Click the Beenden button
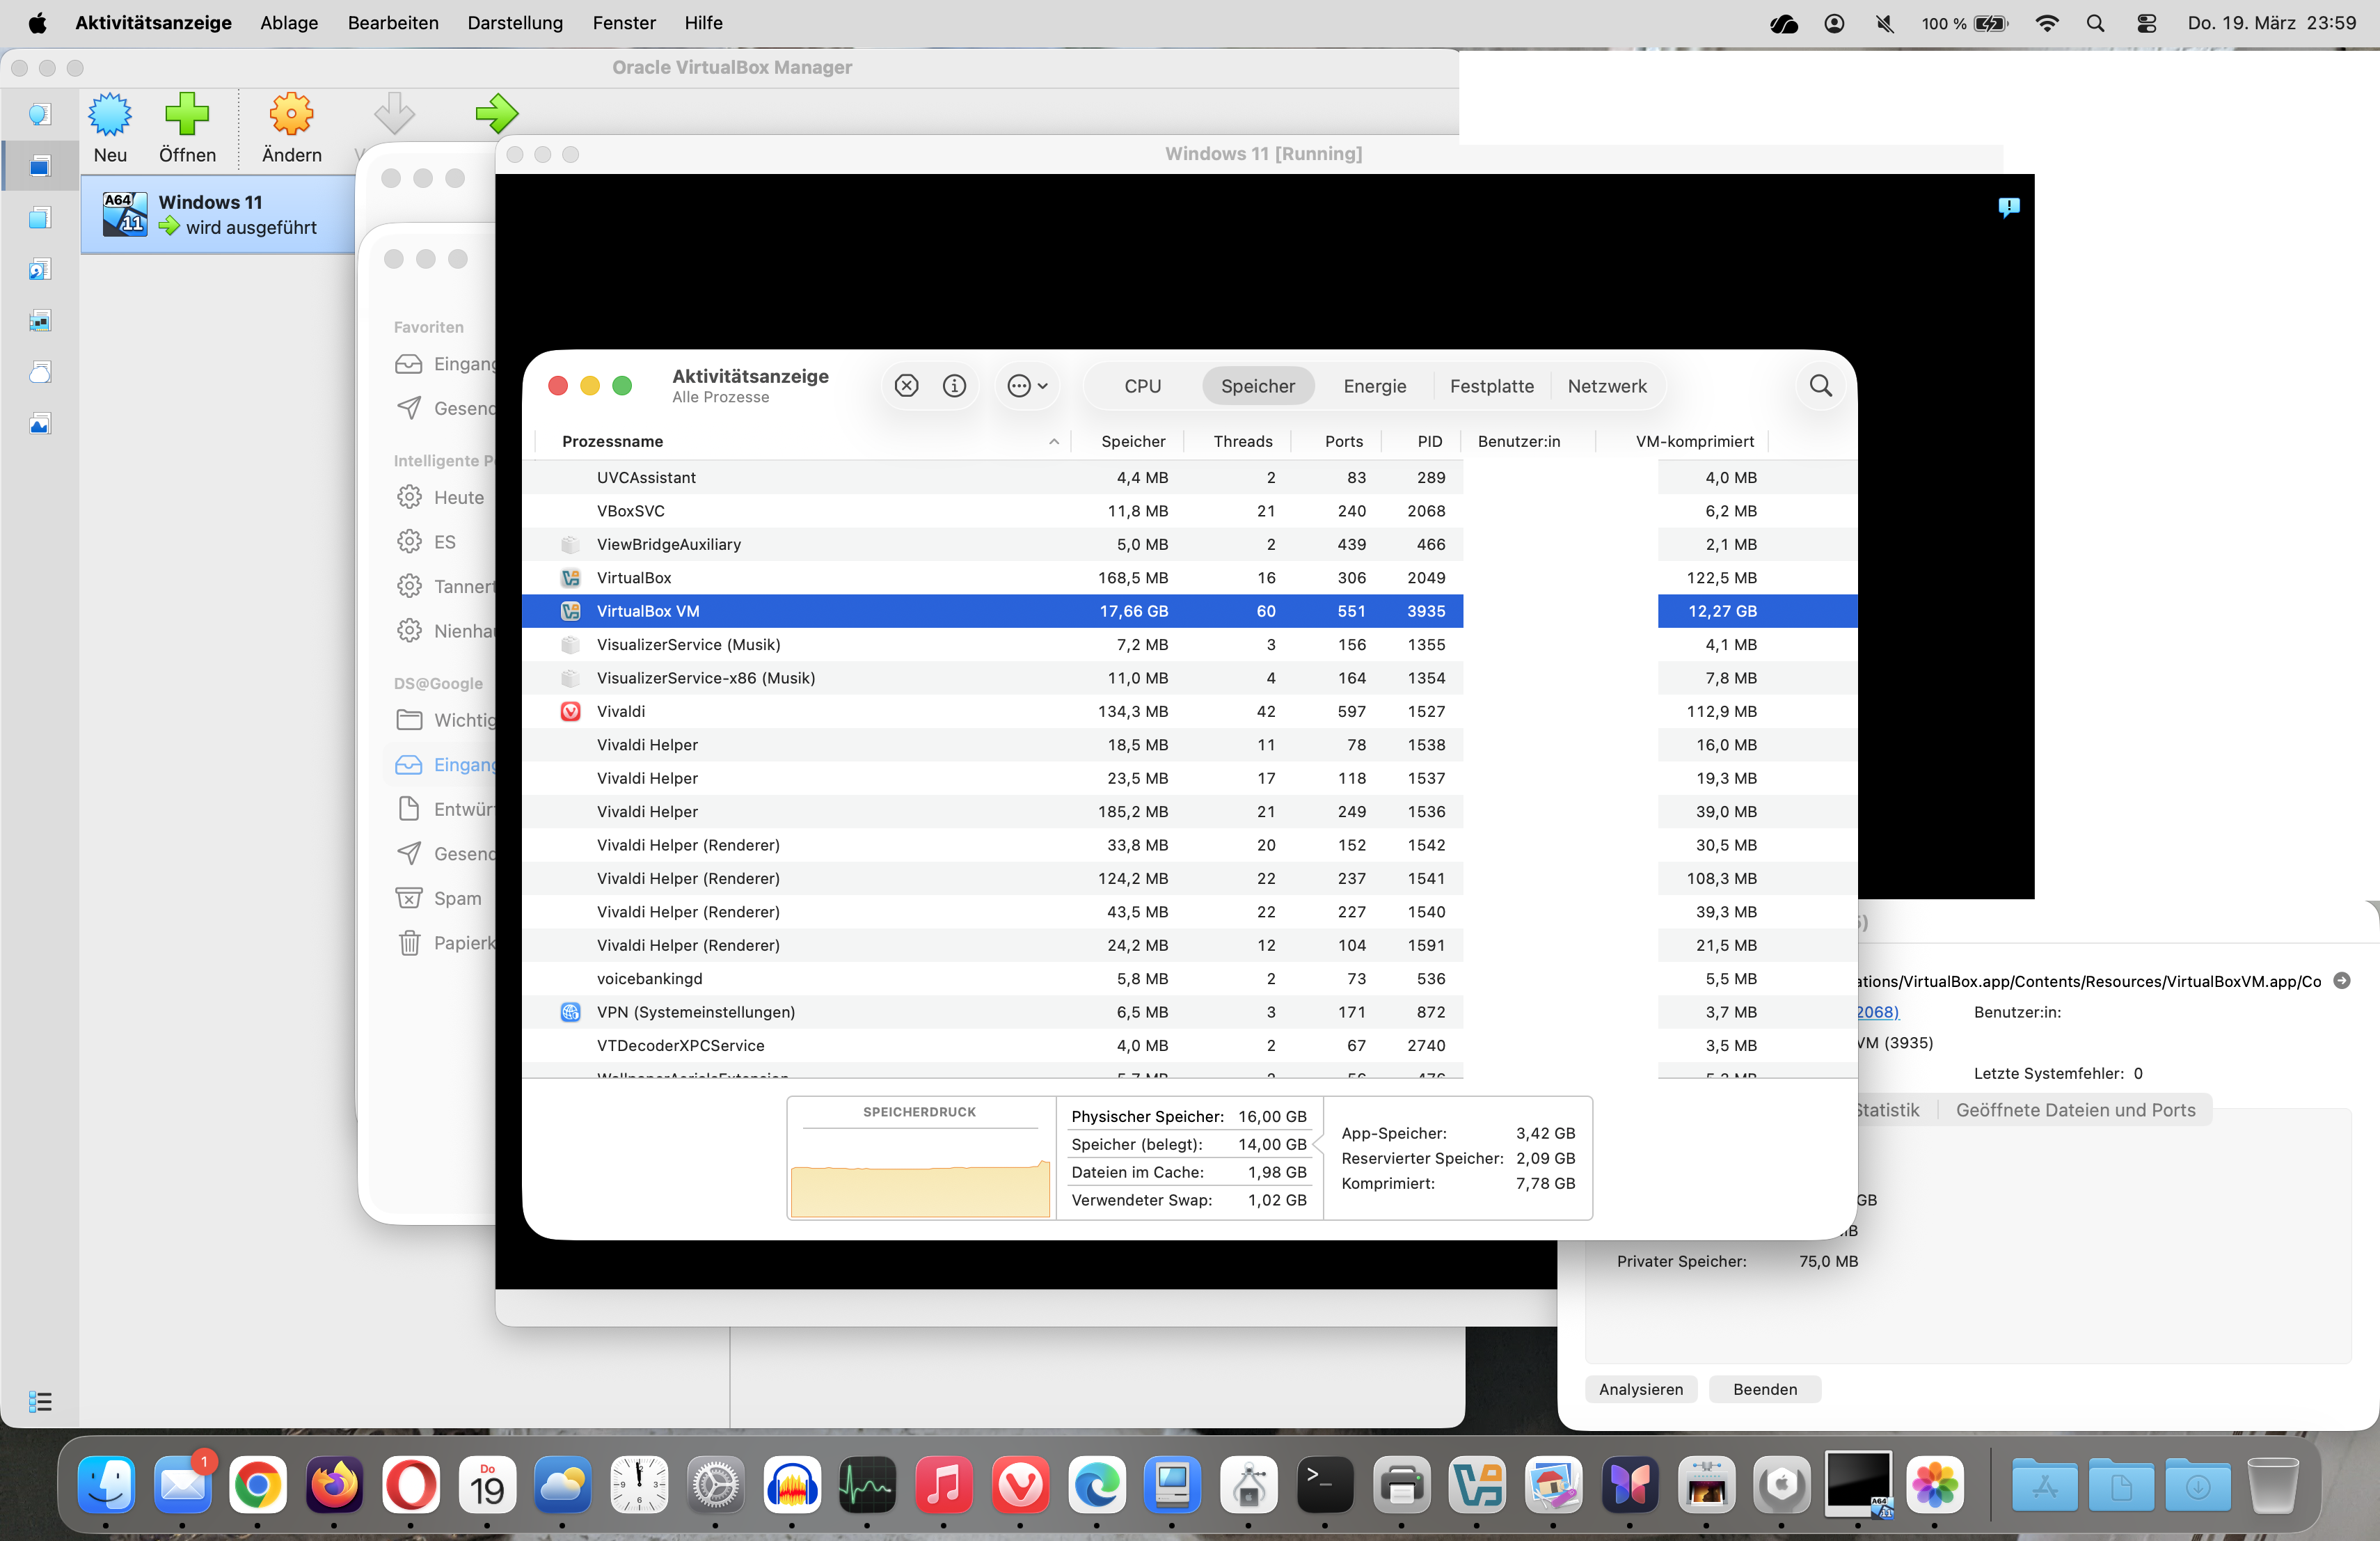 [x=1765, y=1389]
